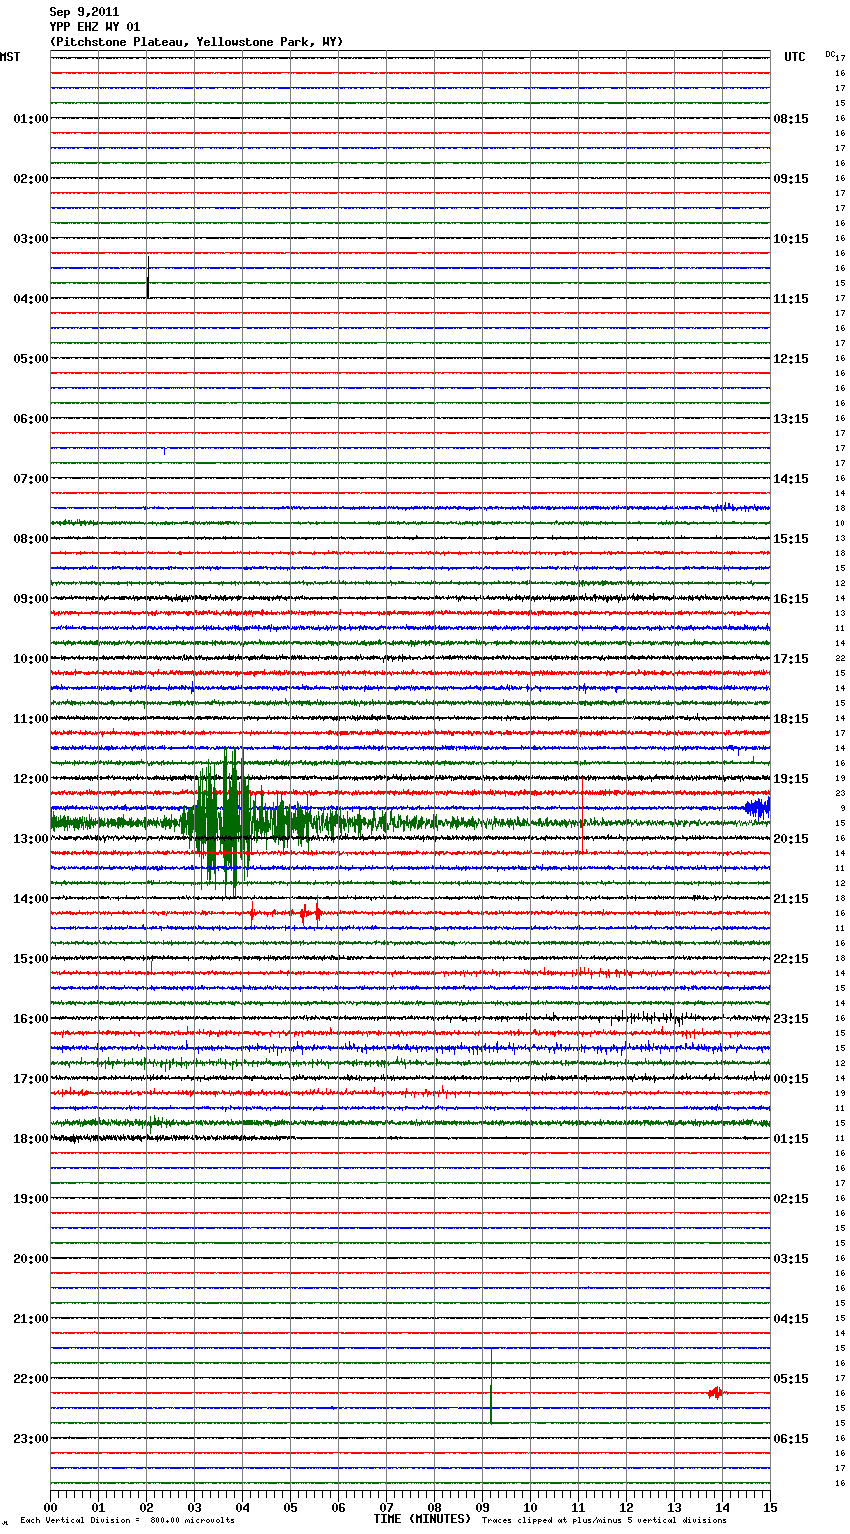The width and height of the screenshot is (850, 1534).
Task: Click the long green vertical spike near 22:00 MST
Action: pyautogui.click(x=491, y=1385)
